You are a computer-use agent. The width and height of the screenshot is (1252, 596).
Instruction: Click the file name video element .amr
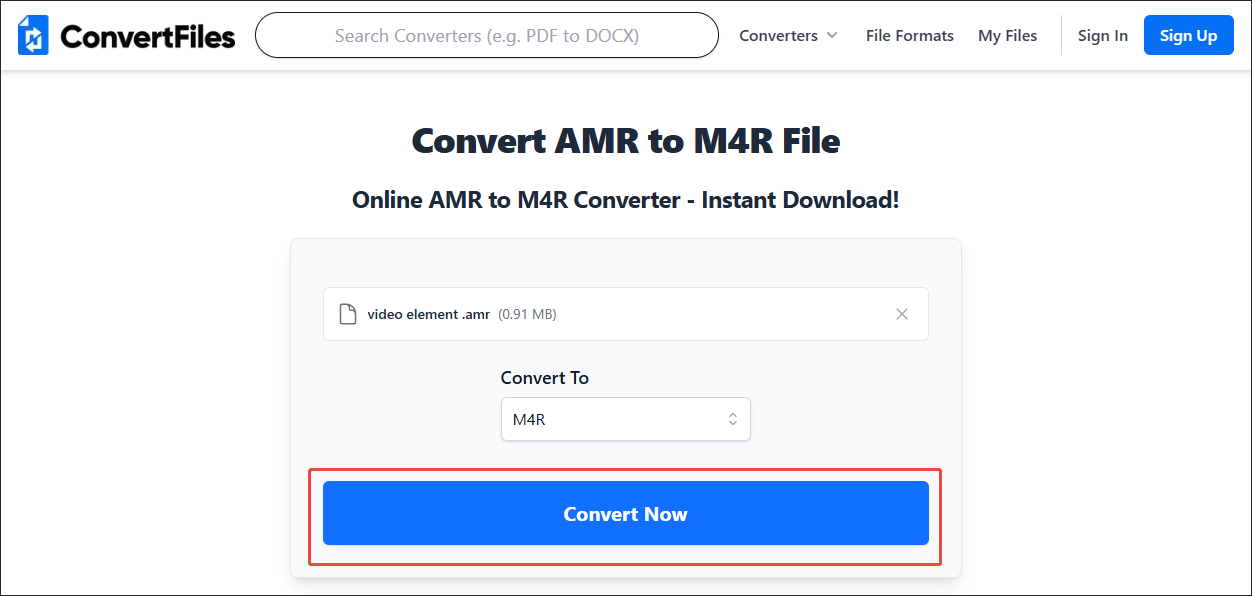[429, 314]
